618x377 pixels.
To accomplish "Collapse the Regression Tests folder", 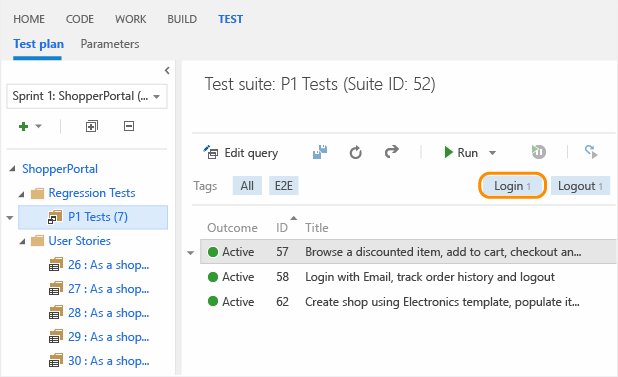I will (22, 194).
